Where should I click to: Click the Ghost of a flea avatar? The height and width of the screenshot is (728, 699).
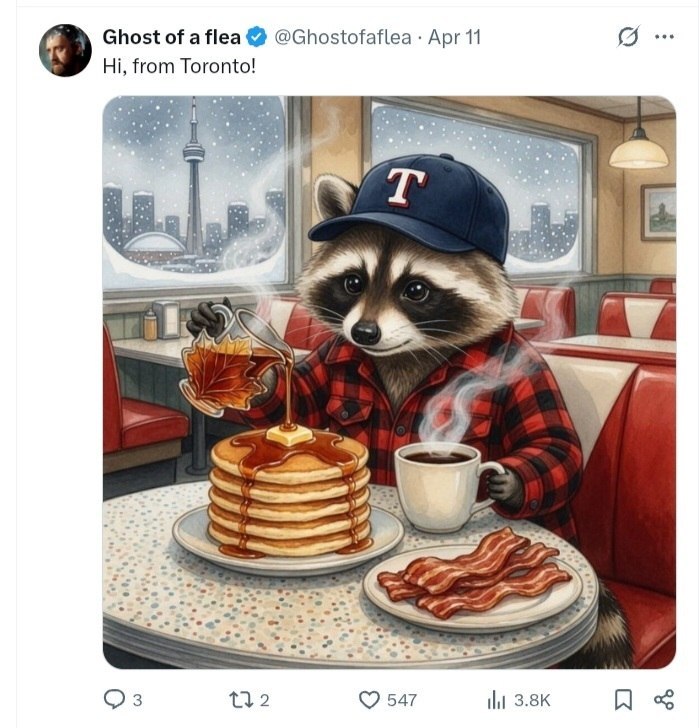point(65,50)
